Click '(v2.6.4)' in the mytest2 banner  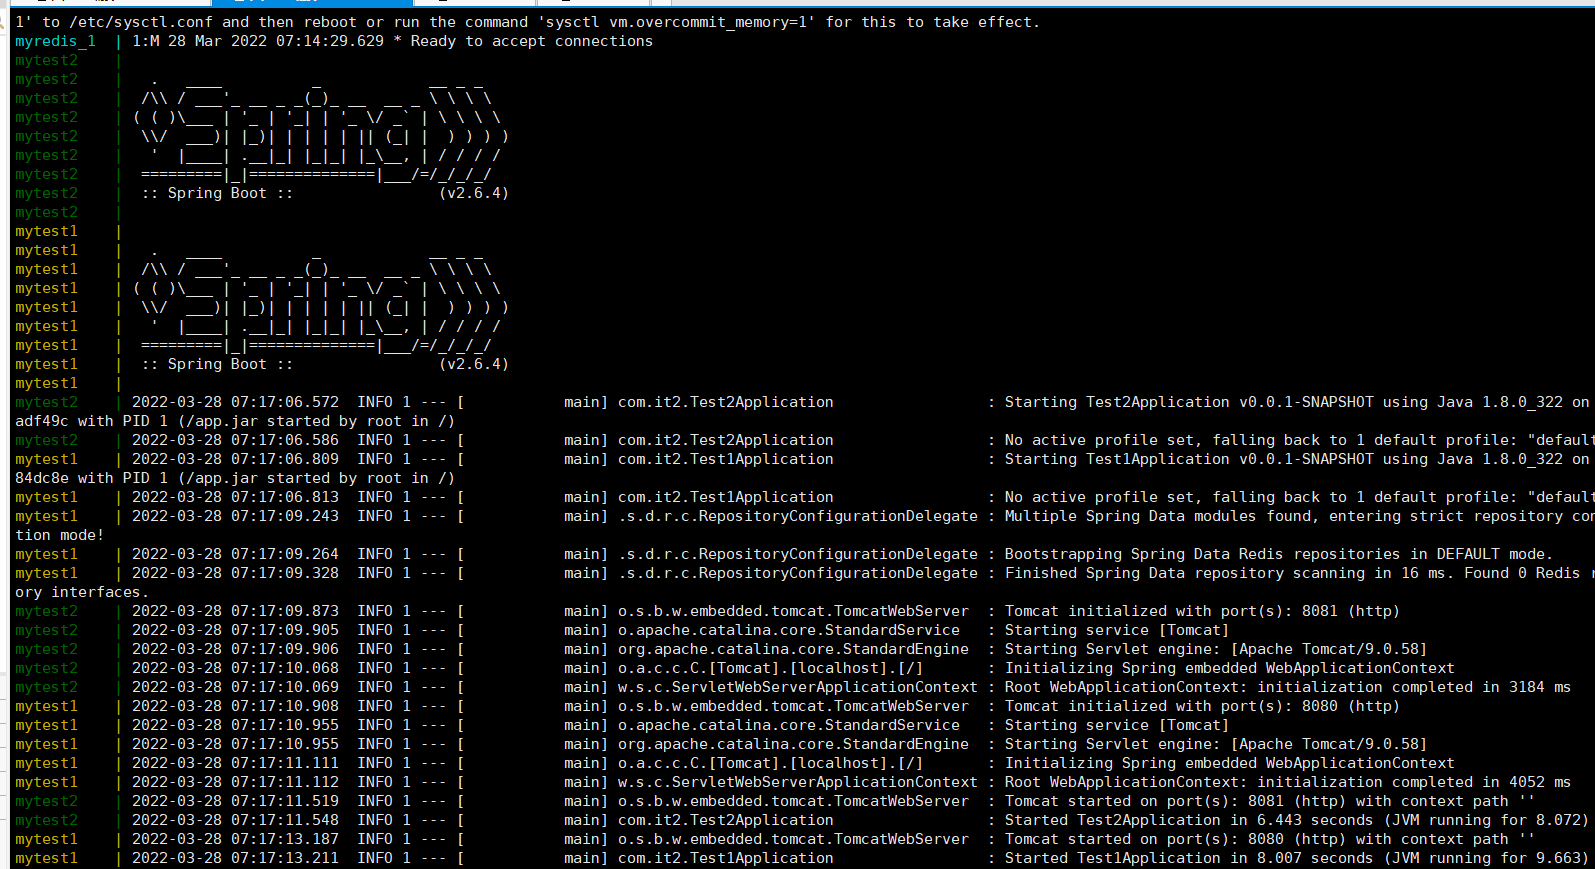pyautogui.click(x=473, y=193)
